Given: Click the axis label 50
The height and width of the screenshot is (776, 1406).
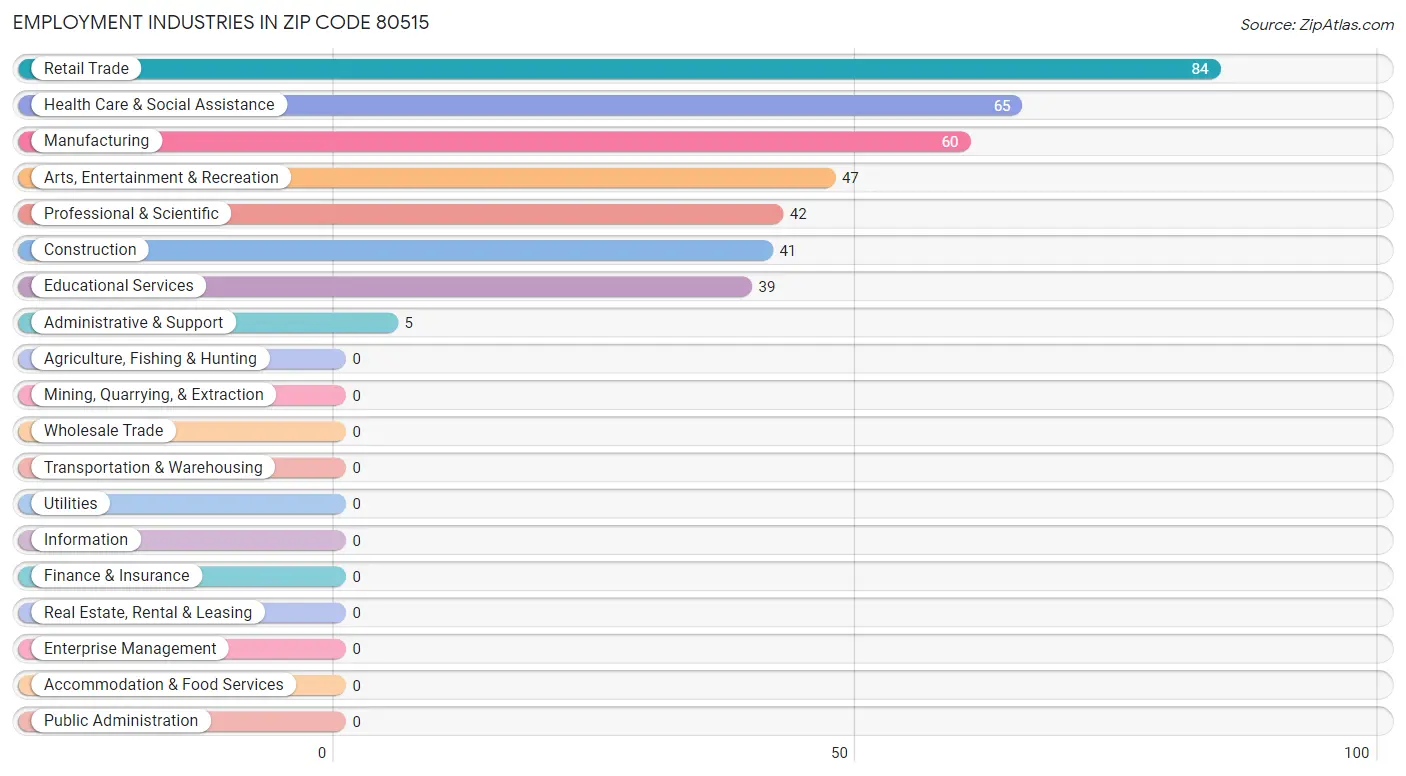Looking at the screenshot, I should tap(840, 753).
